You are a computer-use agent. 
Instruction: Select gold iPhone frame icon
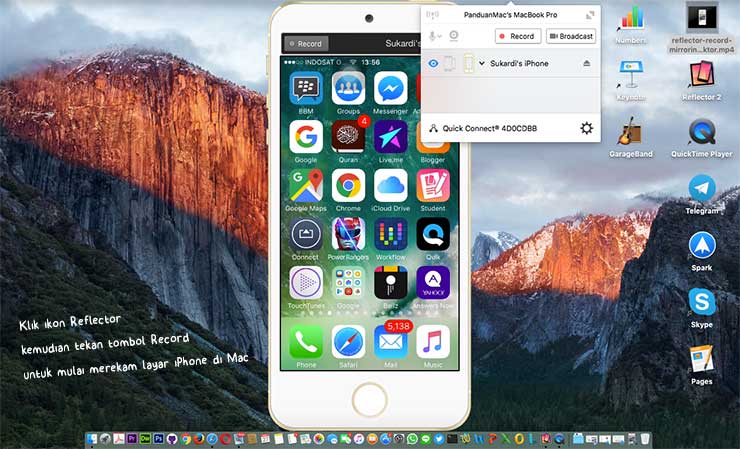pyautogui.click(x=468, y=63)
